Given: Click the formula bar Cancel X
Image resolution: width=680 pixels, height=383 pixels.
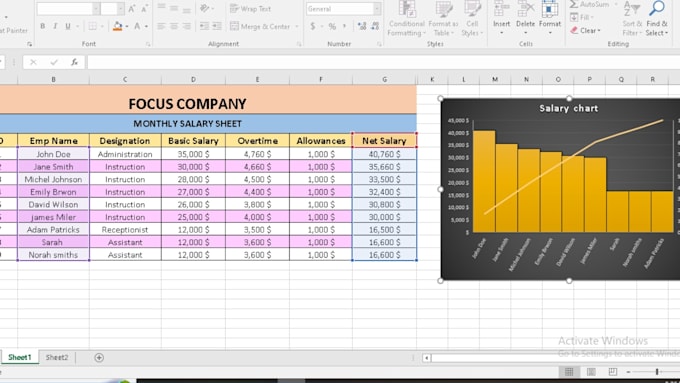Looking at the screenshot, I should pos(33,62).
